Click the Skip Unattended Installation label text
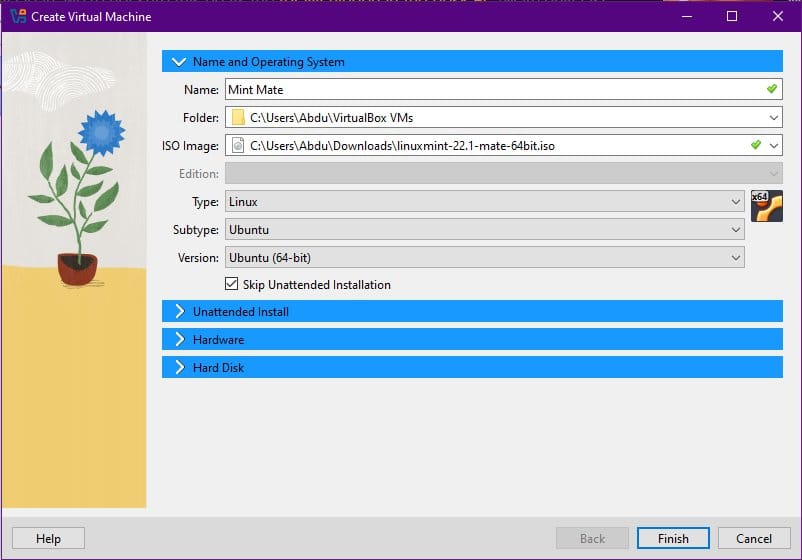802x560 pixels. [x=317, y=285]
